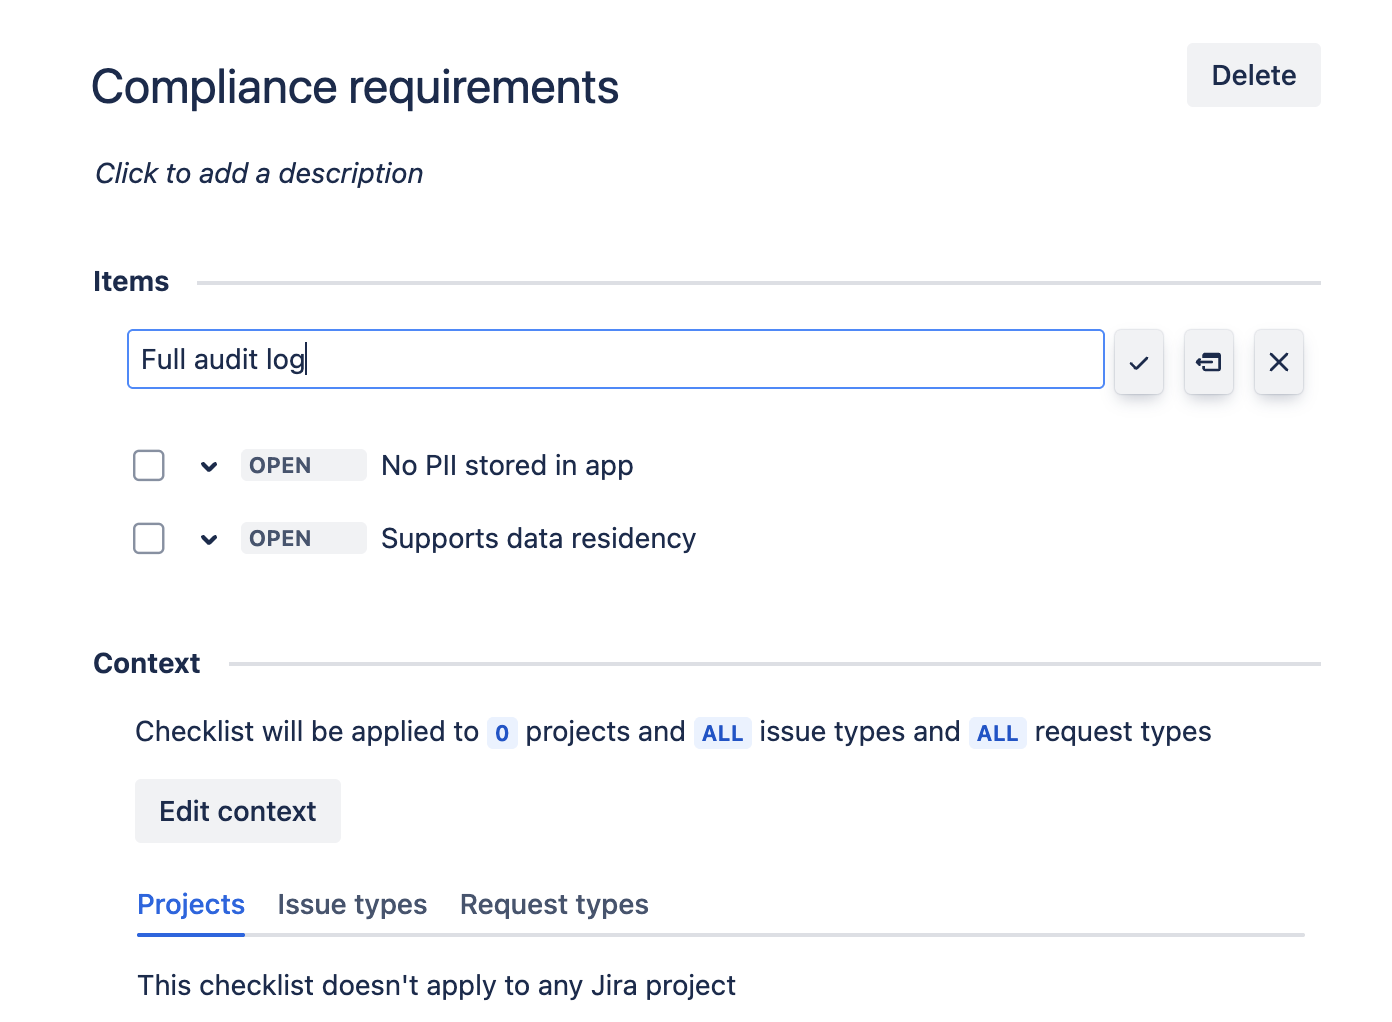Expand chevron beside 'No PII stored in app'

click(x=209, y=466)
